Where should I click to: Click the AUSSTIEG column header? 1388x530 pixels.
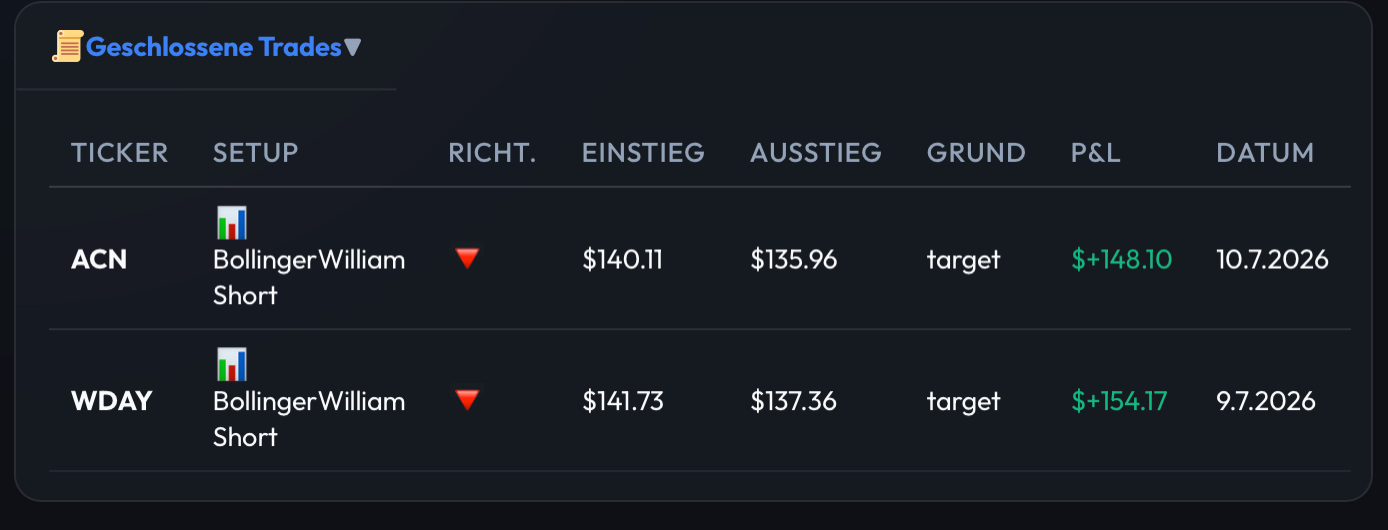[816, 153]
